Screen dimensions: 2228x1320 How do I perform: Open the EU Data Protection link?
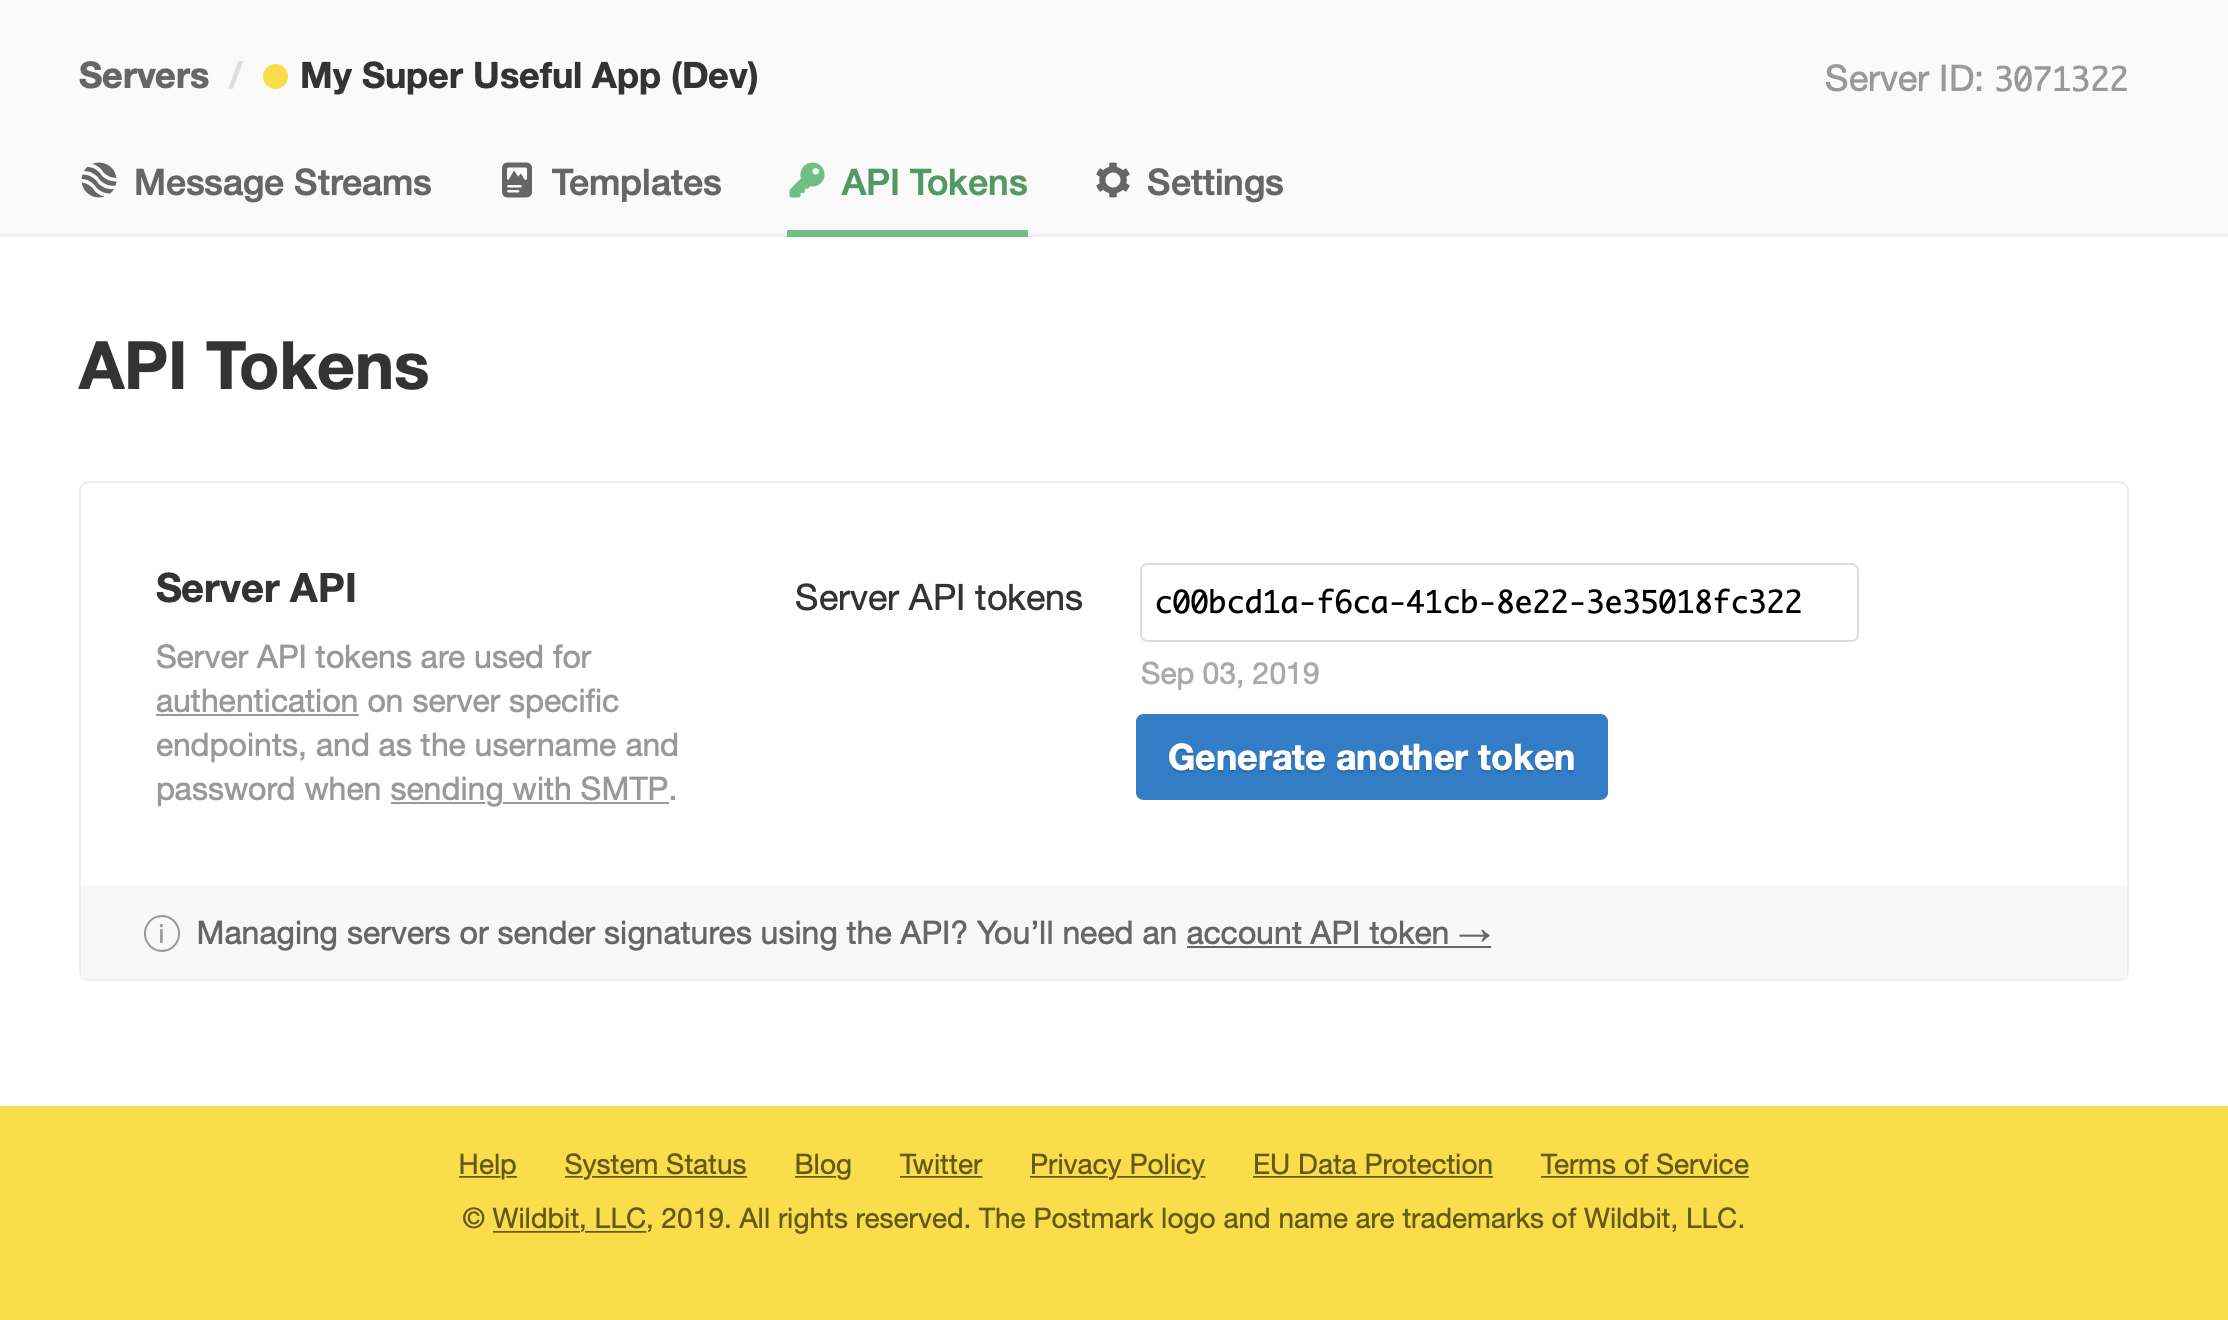[x=1372, y=1164]
